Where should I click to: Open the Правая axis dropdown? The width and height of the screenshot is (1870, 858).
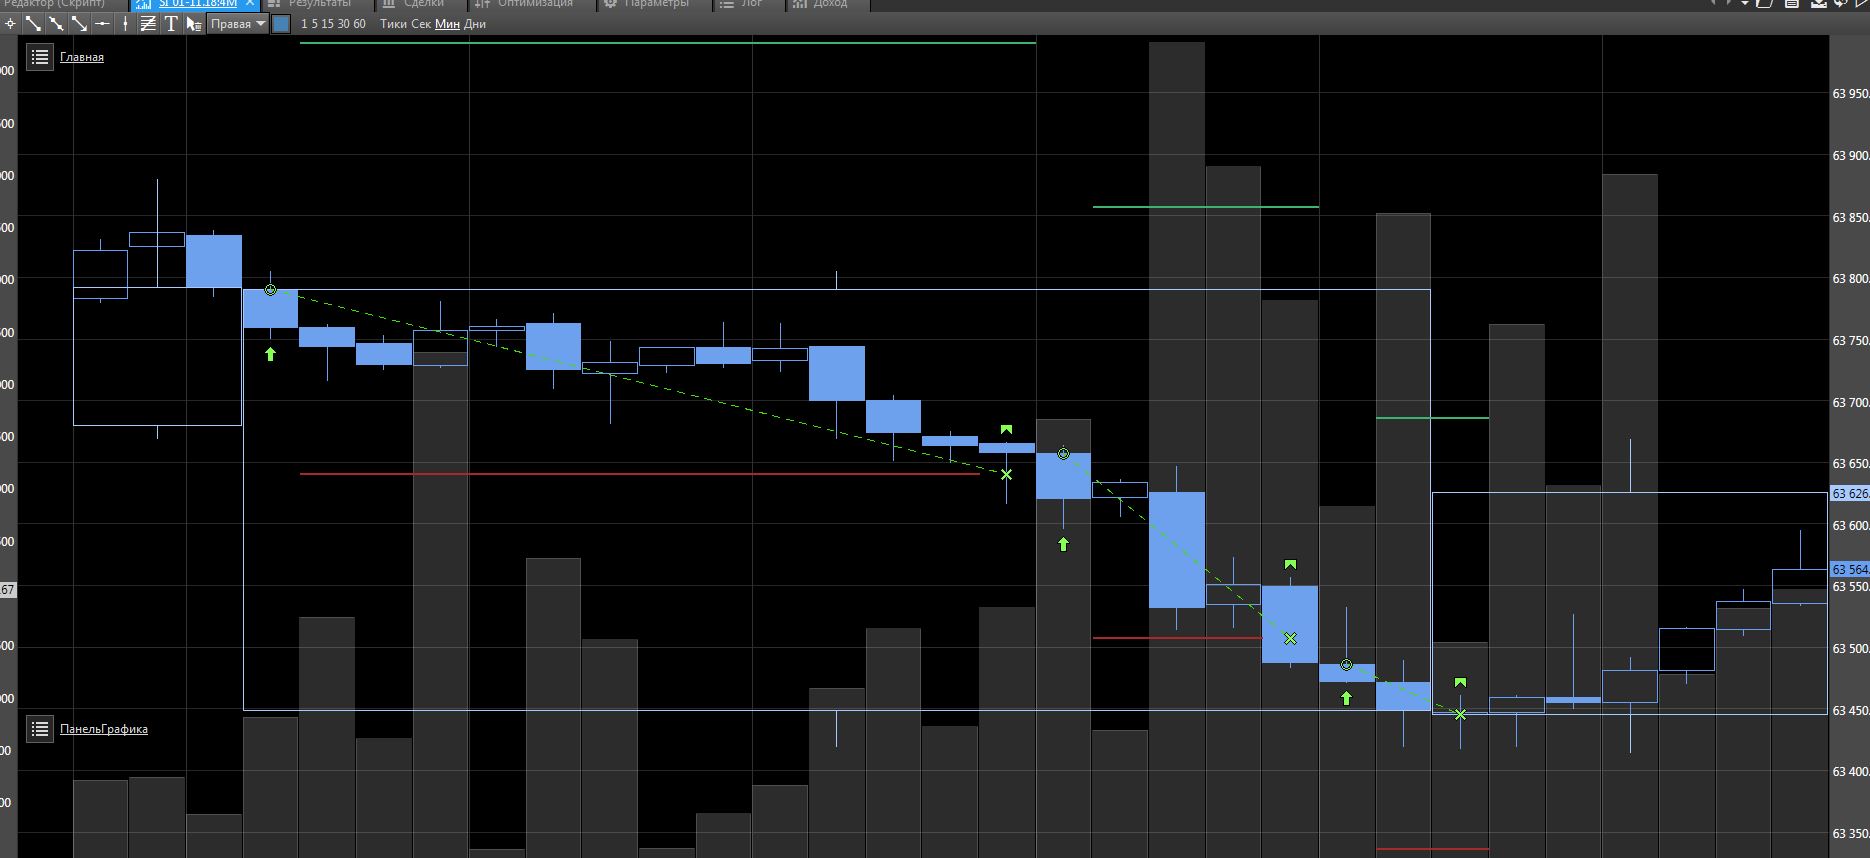[237, 24]
